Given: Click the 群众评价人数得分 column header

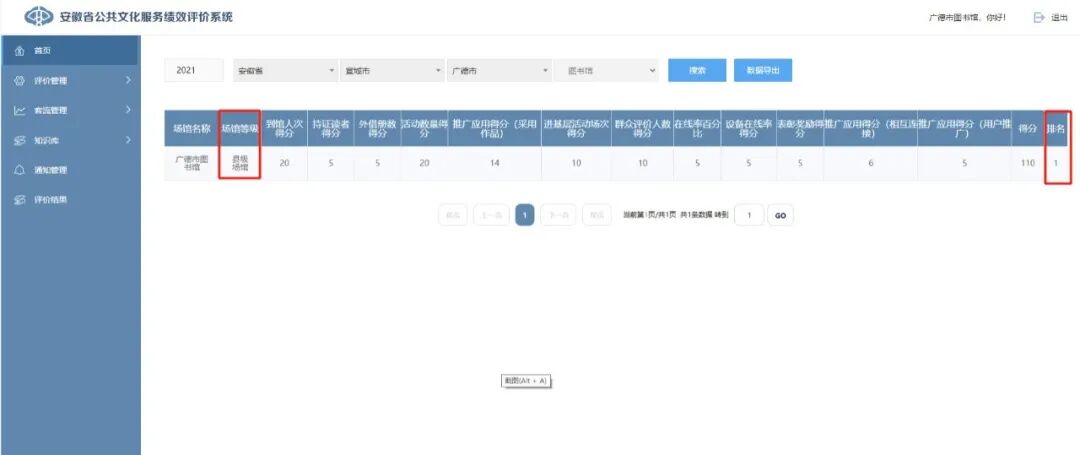Looking at the screenshot, I should tap(643, 129).
